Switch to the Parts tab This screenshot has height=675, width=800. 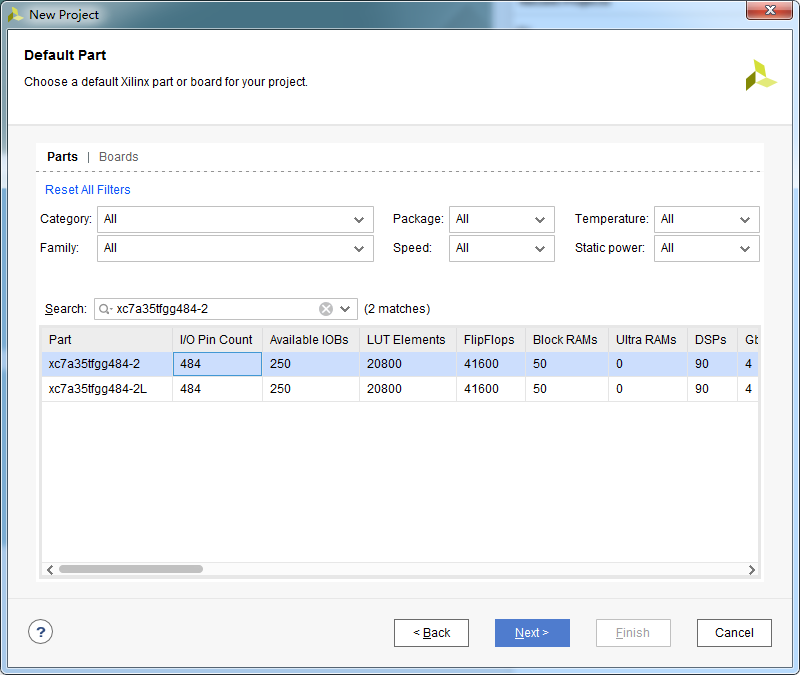(62, 156)
